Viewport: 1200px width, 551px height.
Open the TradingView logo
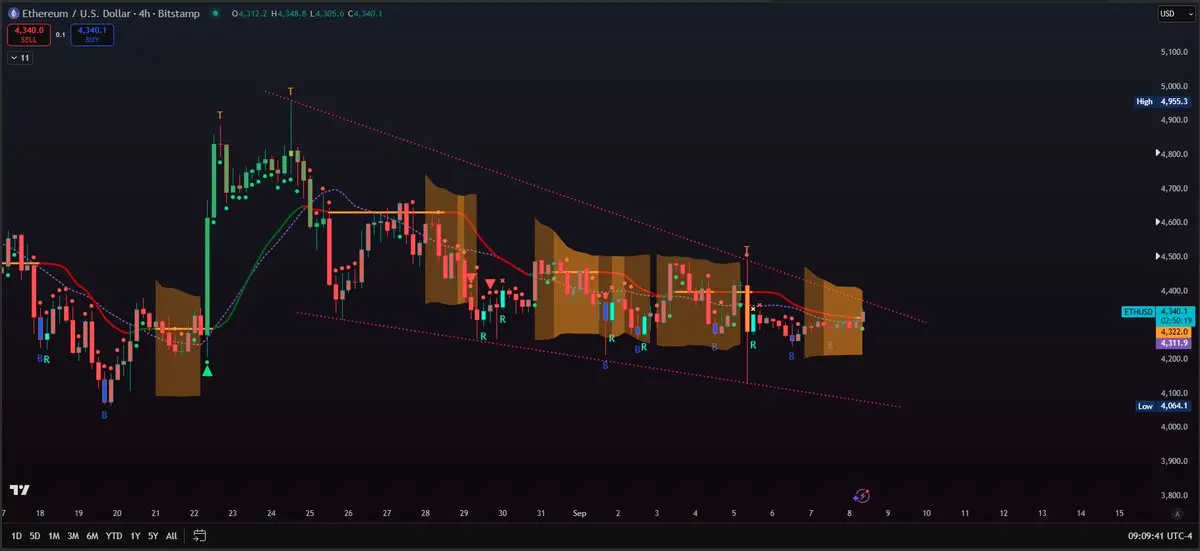tap(18, 490)
